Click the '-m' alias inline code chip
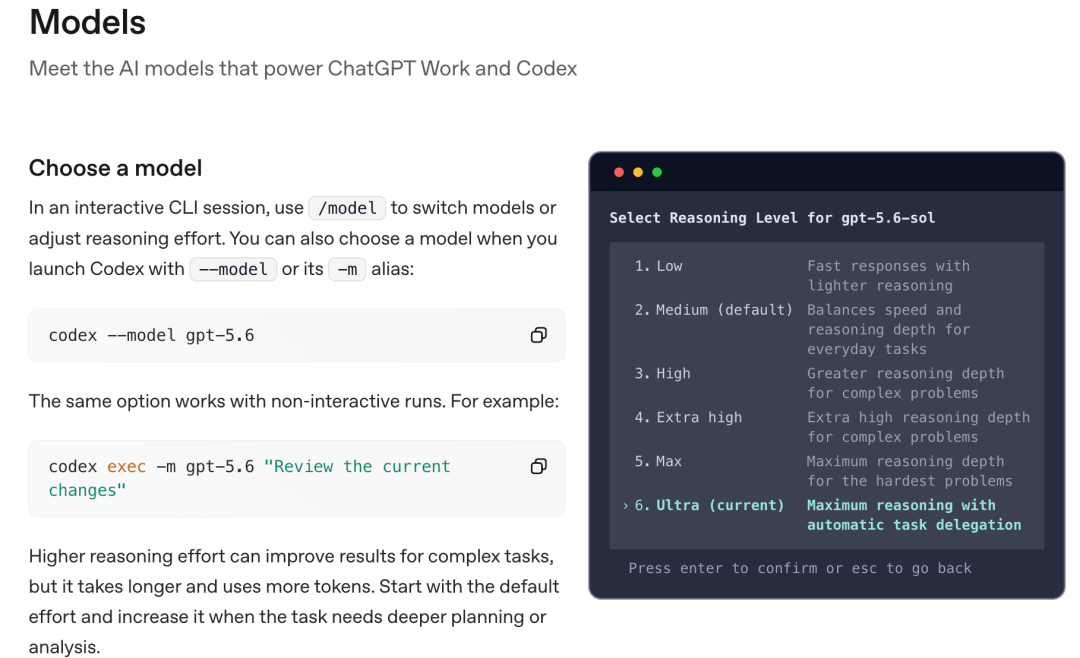Image resolution: width=1080 pixels, height=658 pixels. pos(347,269)
